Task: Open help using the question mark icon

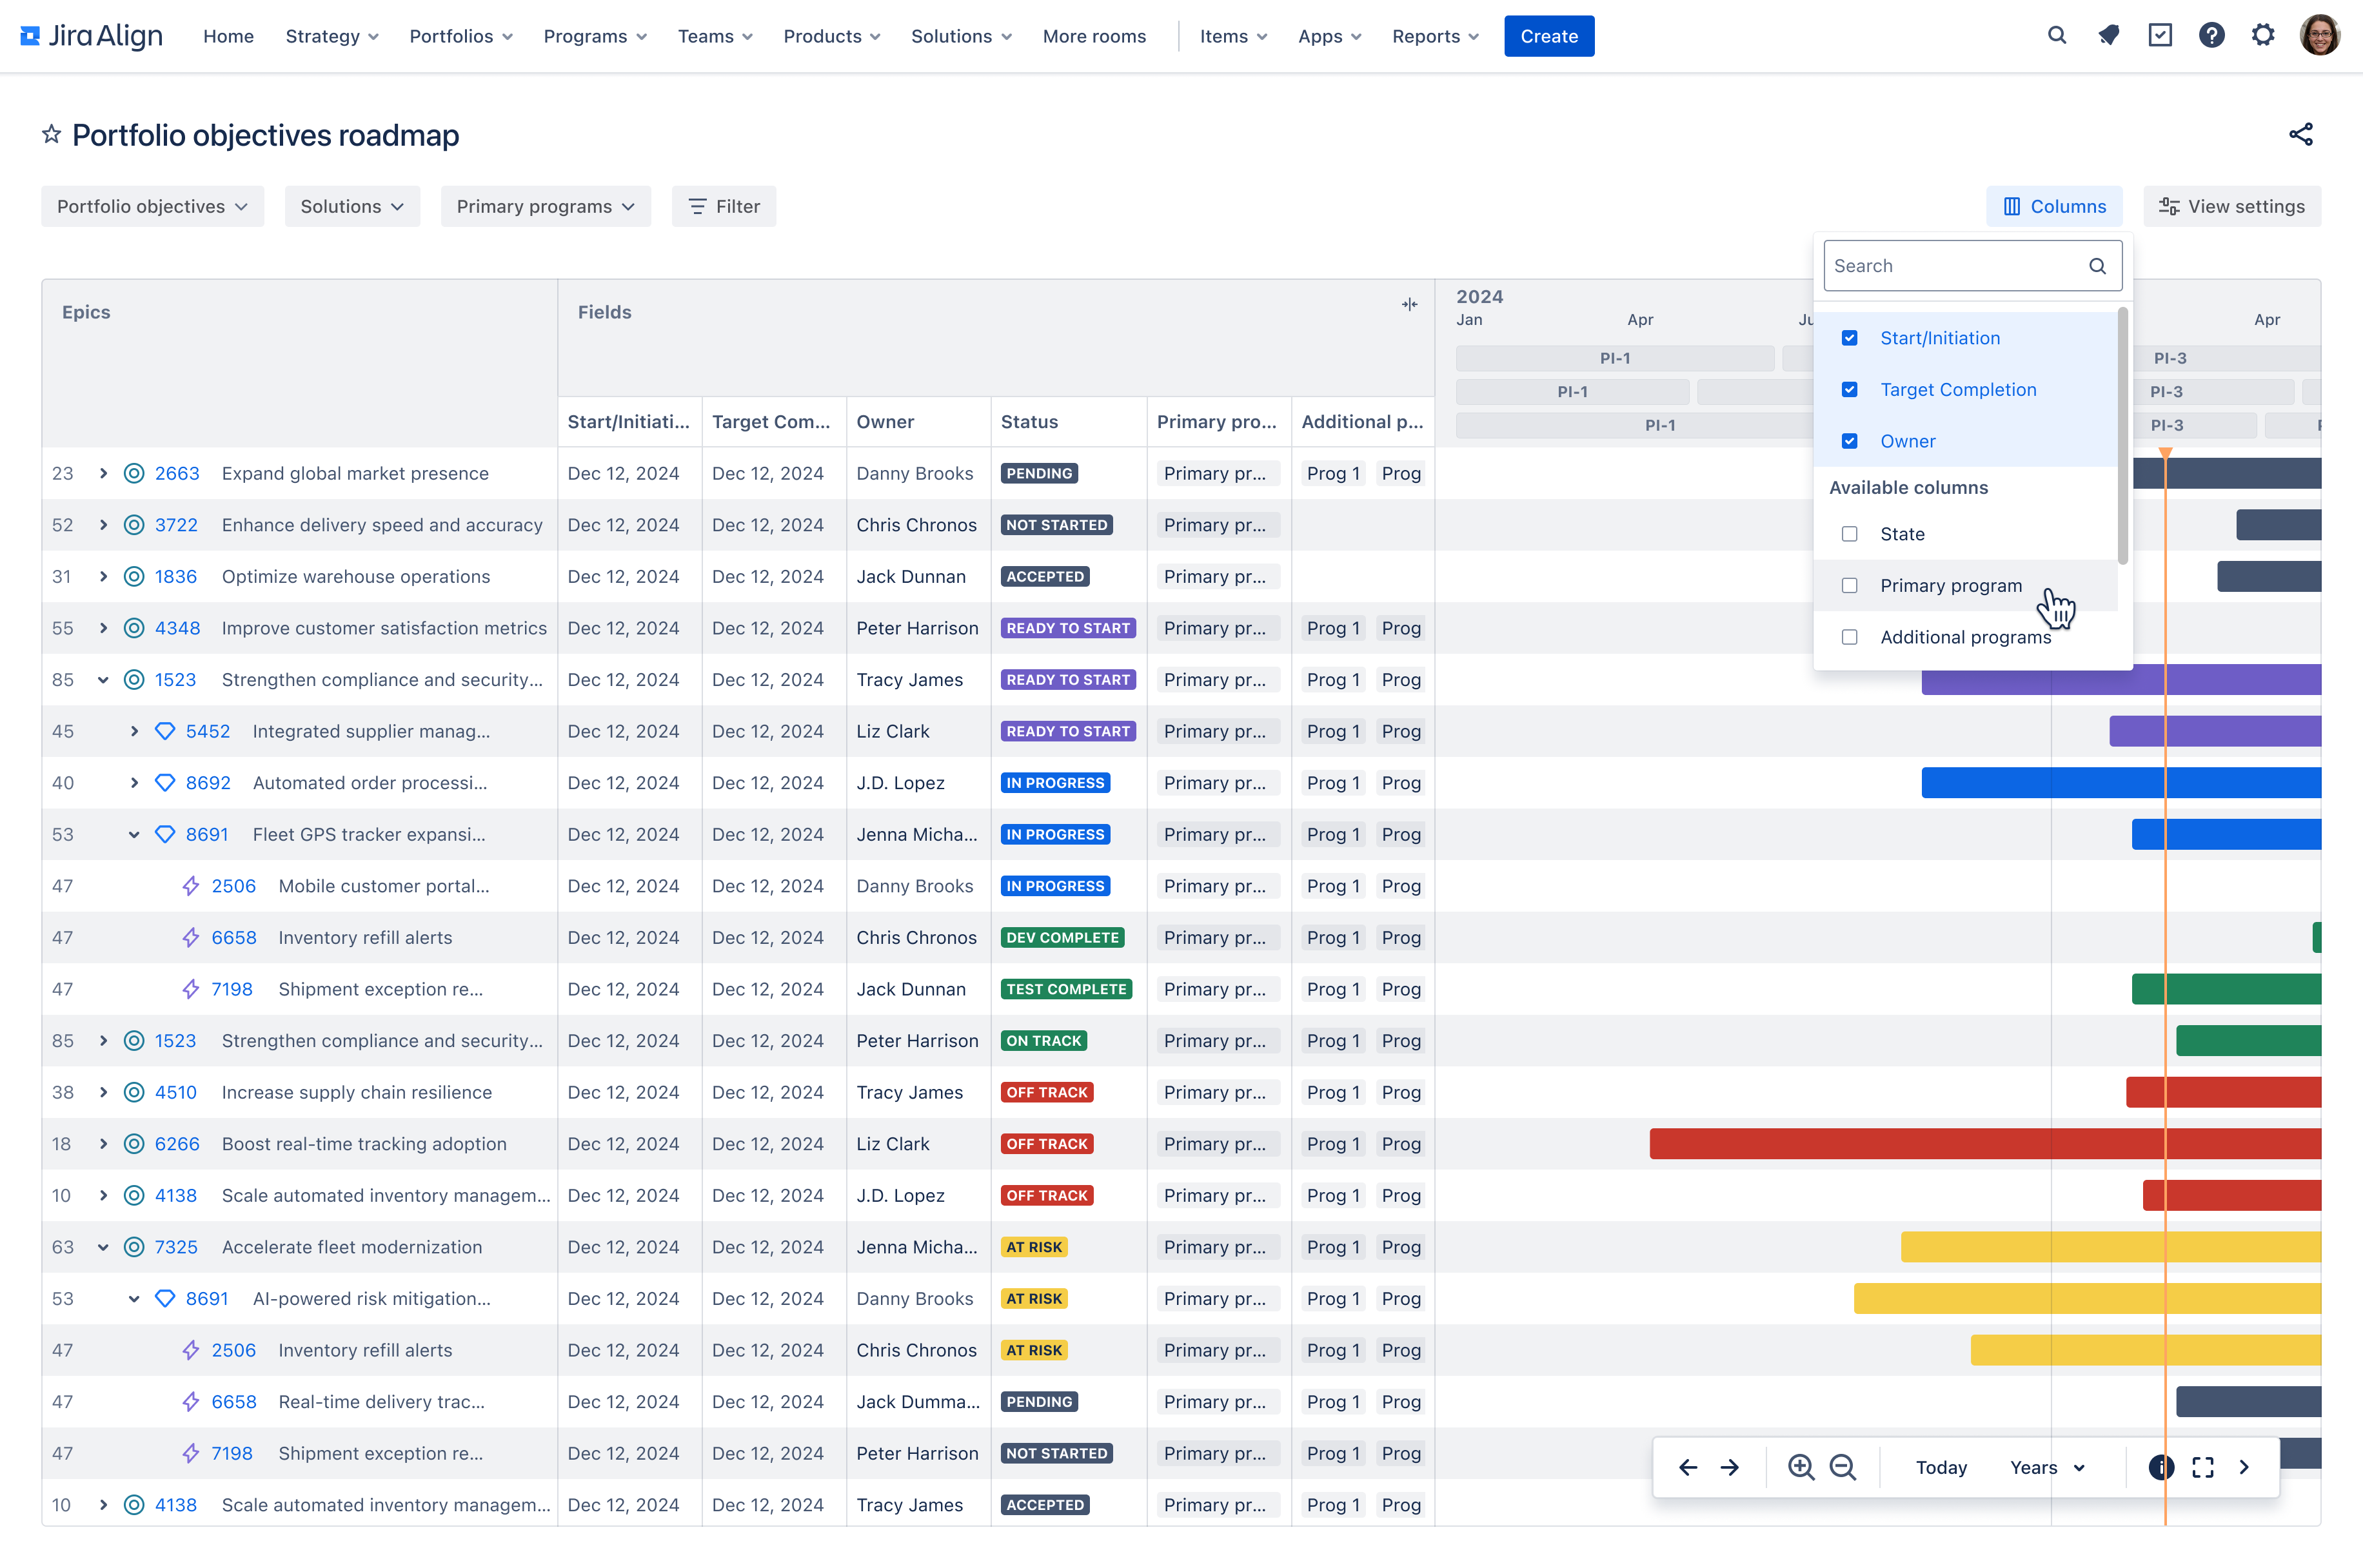Action: pos(2212,35)
